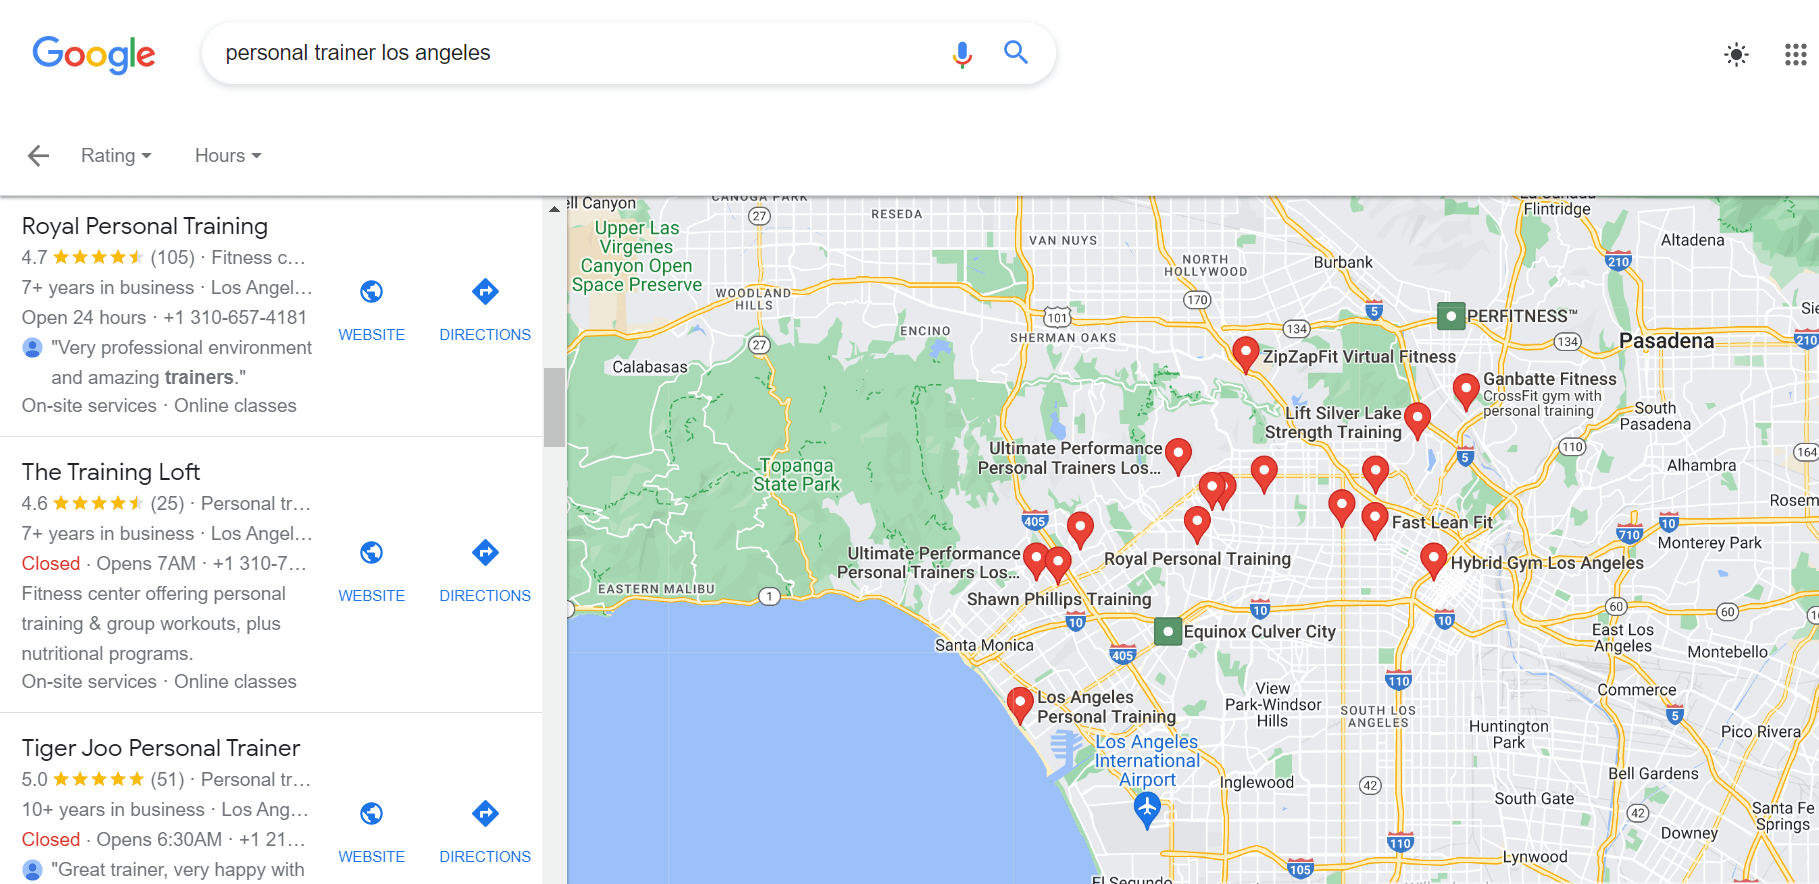Visit The Training Loft website icon
Screen dimensions: 1819x884
click(x=371, y=553)
